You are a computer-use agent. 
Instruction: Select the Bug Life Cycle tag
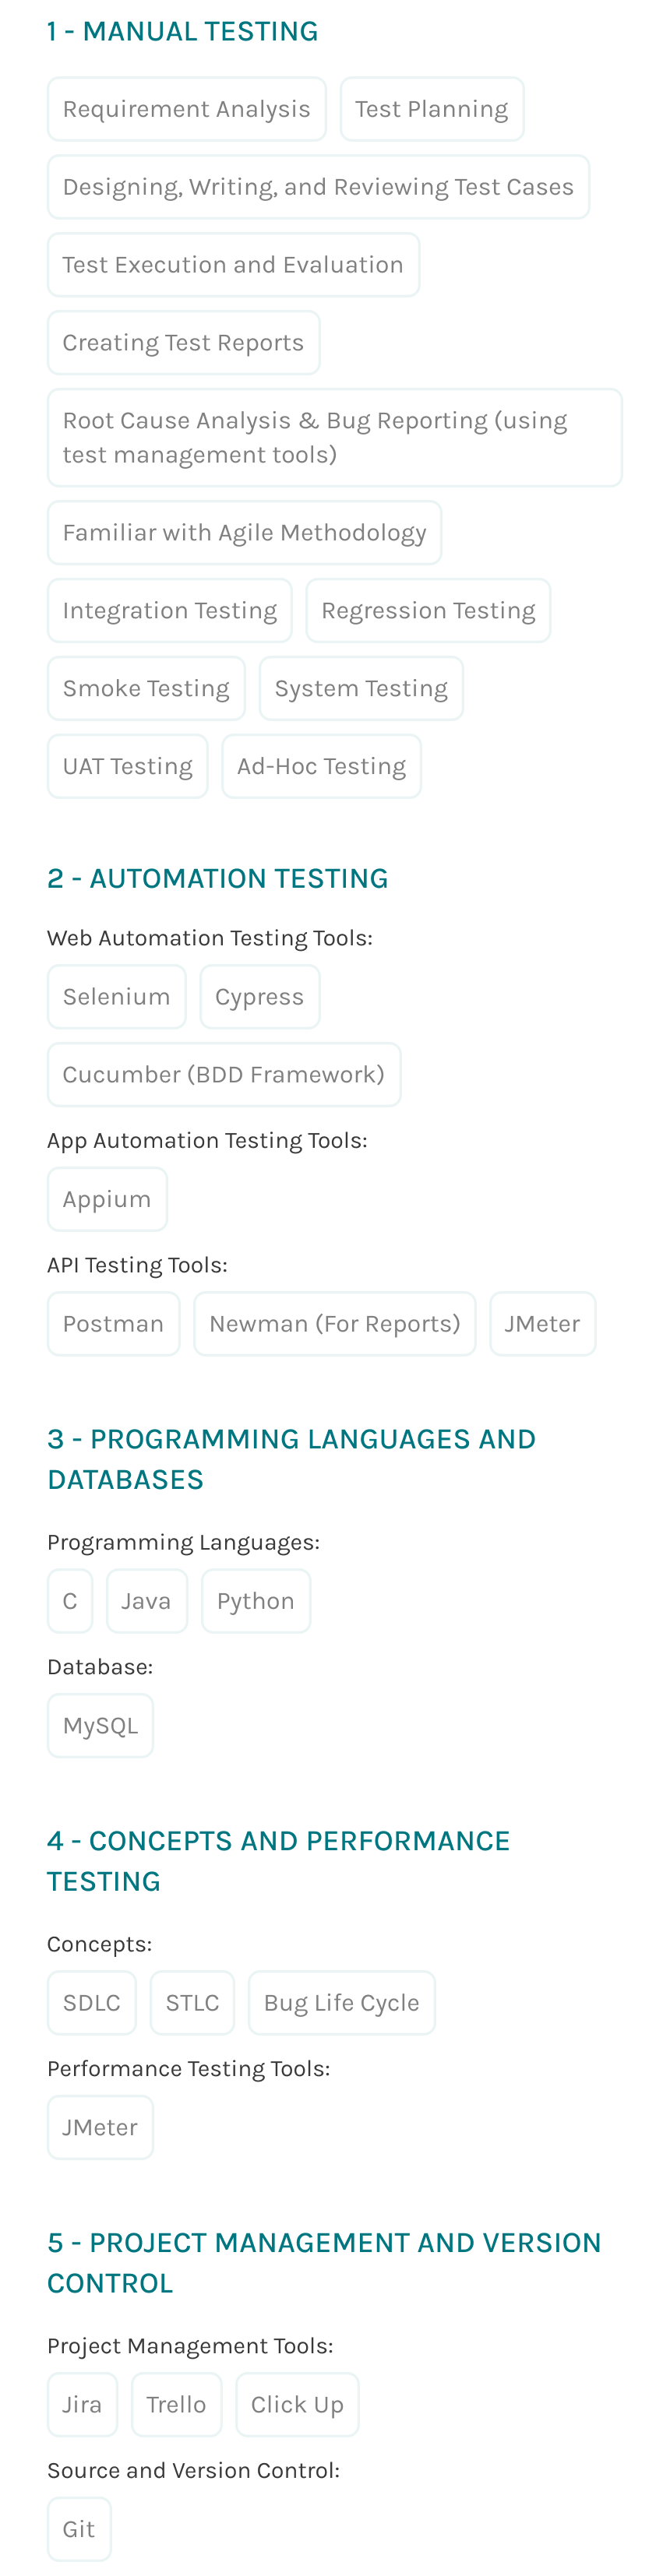point(342,2004)
